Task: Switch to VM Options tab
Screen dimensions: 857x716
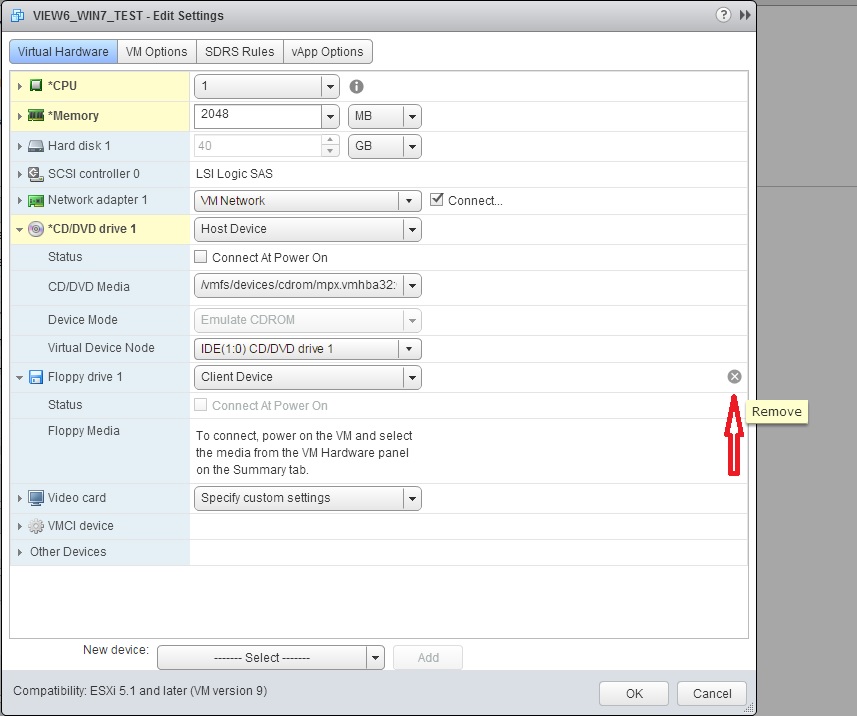Action: [157, 51]
